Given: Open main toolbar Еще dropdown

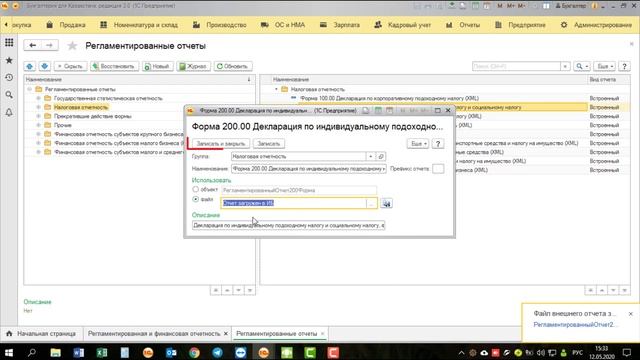Looking at the screenshot, I should (604, 66).
